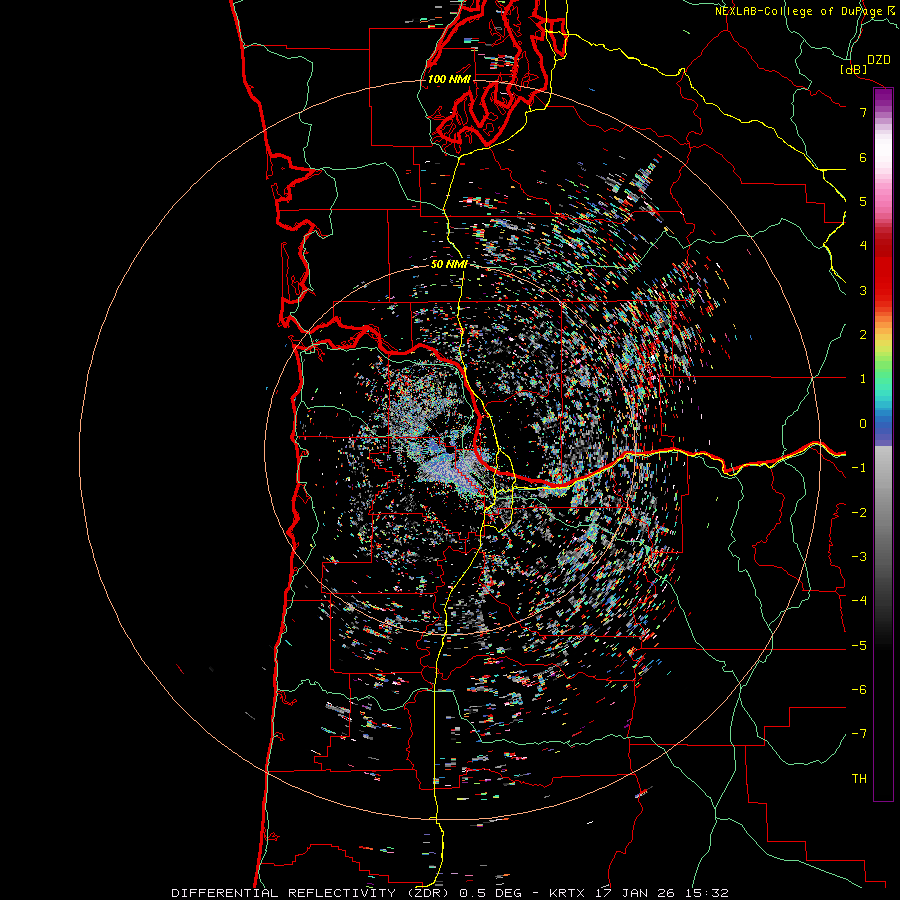Click the ZDR color scale bar

883,444
